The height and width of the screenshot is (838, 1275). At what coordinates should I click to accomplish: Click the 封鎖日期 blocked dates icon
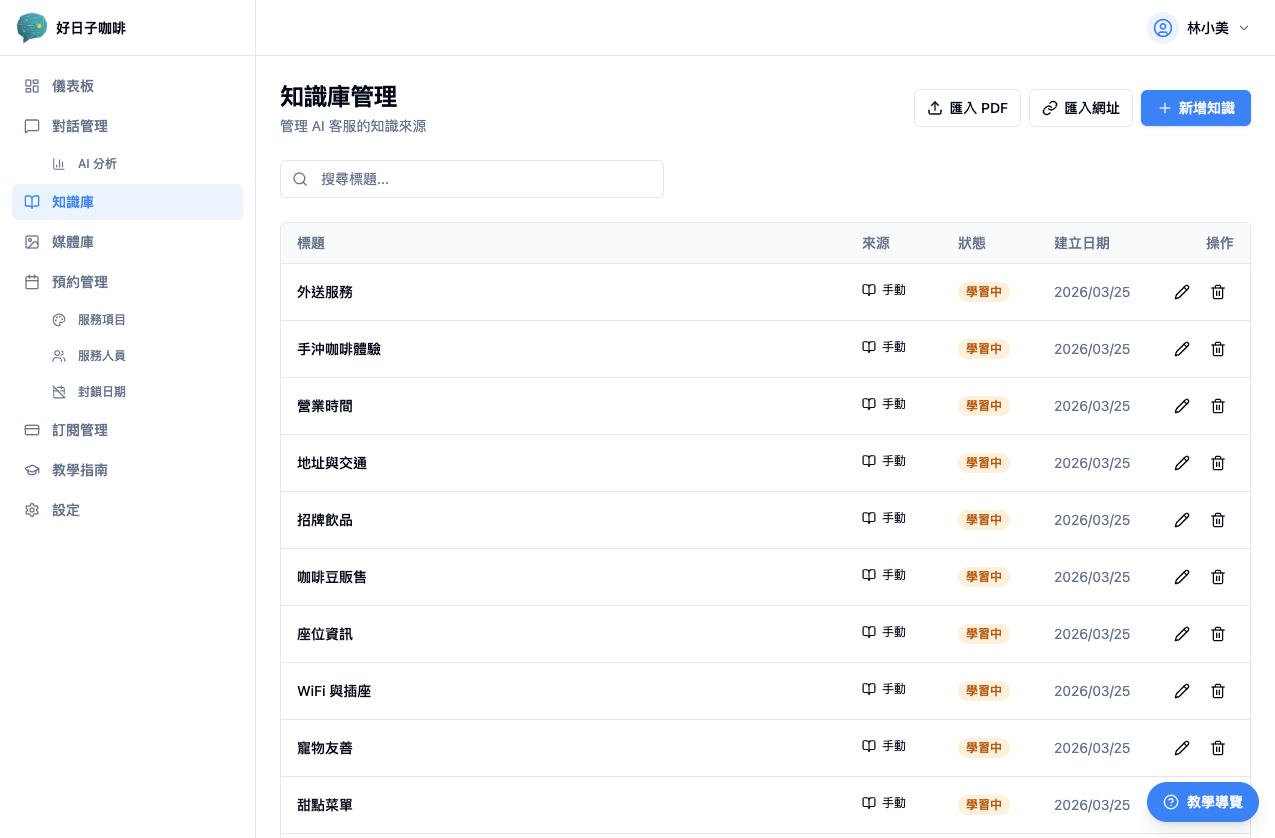click(60, 391)
